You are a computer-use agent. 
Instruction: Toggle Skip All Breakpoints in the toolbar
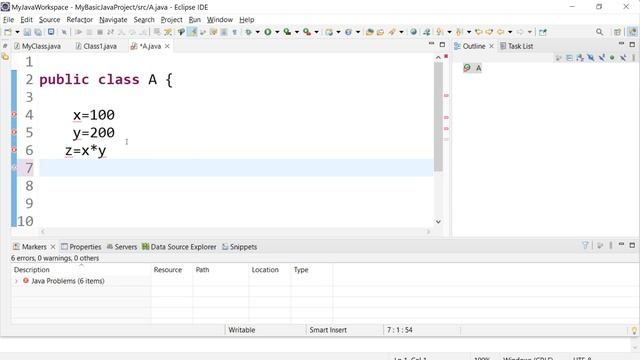(64, 32)
